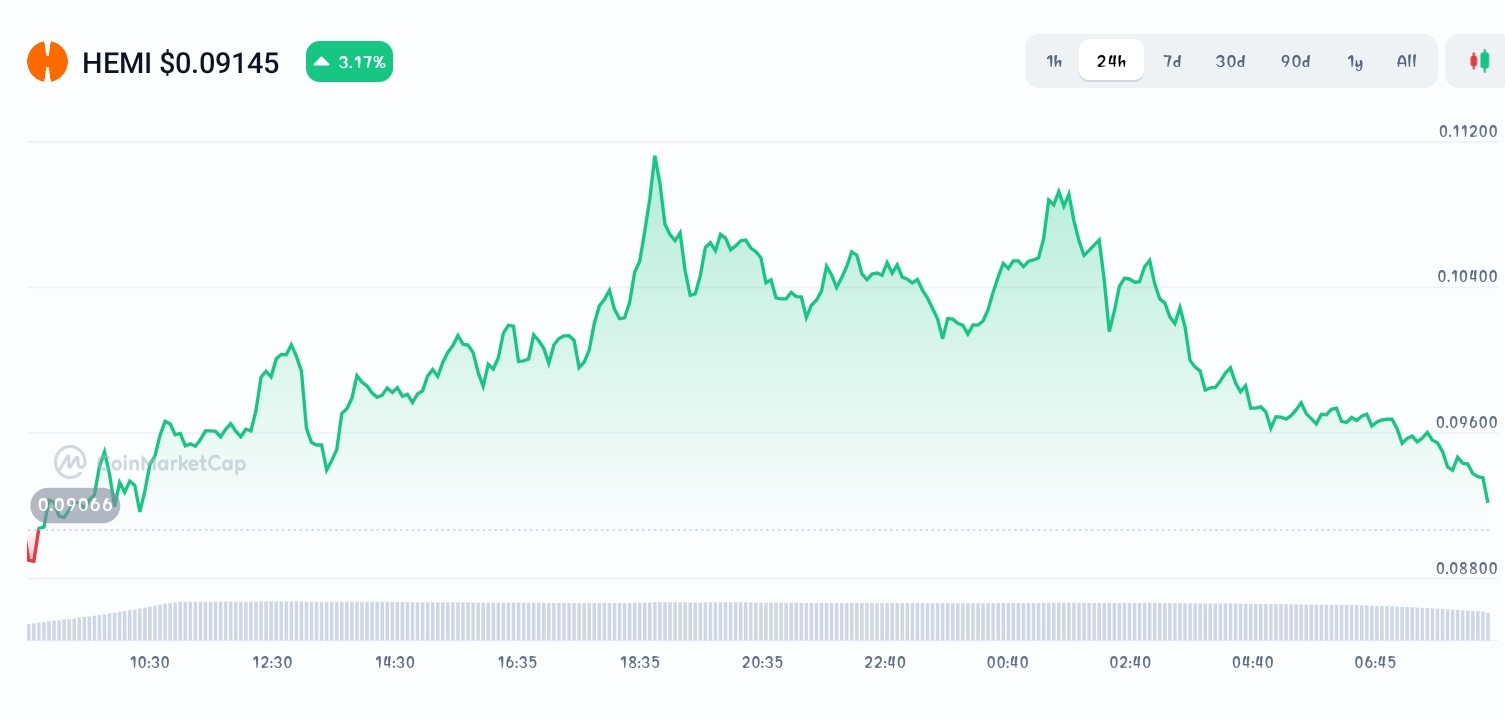Select the 7d time range
The width and height of the screenshot is (1505, 720).
click(1172, 61)
